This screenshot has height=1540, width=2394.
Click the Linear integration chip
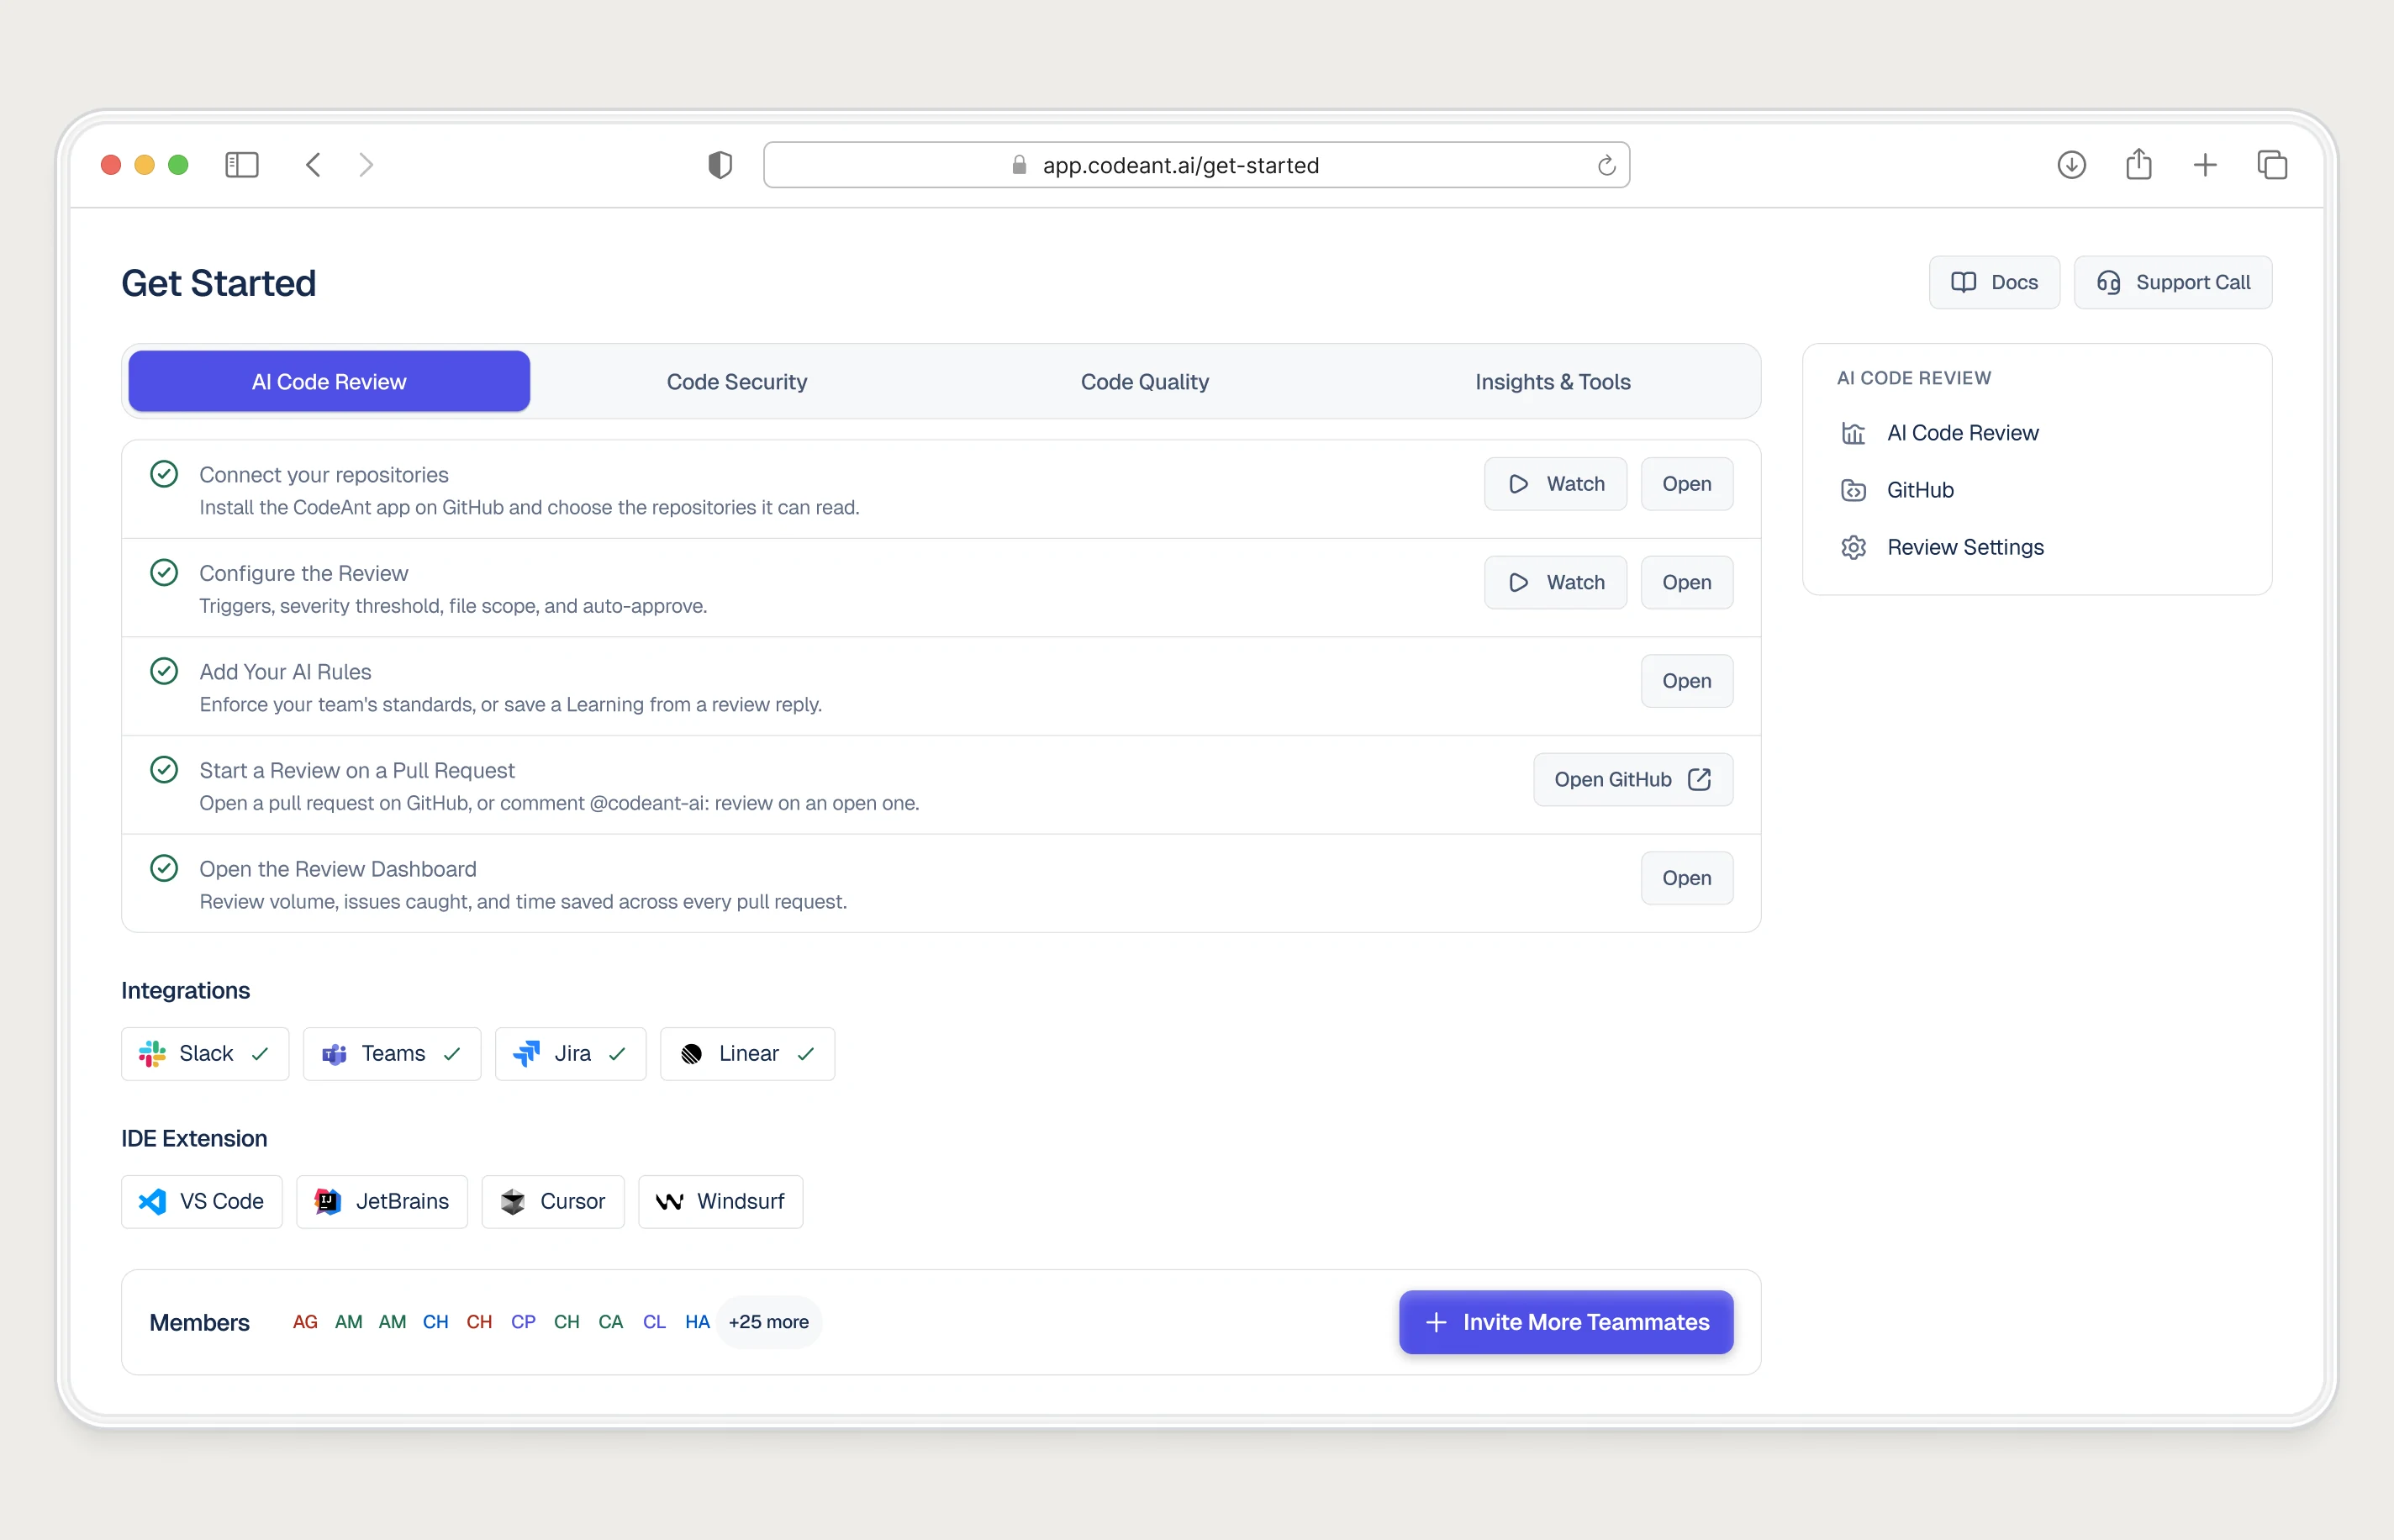coord(748,1054)
